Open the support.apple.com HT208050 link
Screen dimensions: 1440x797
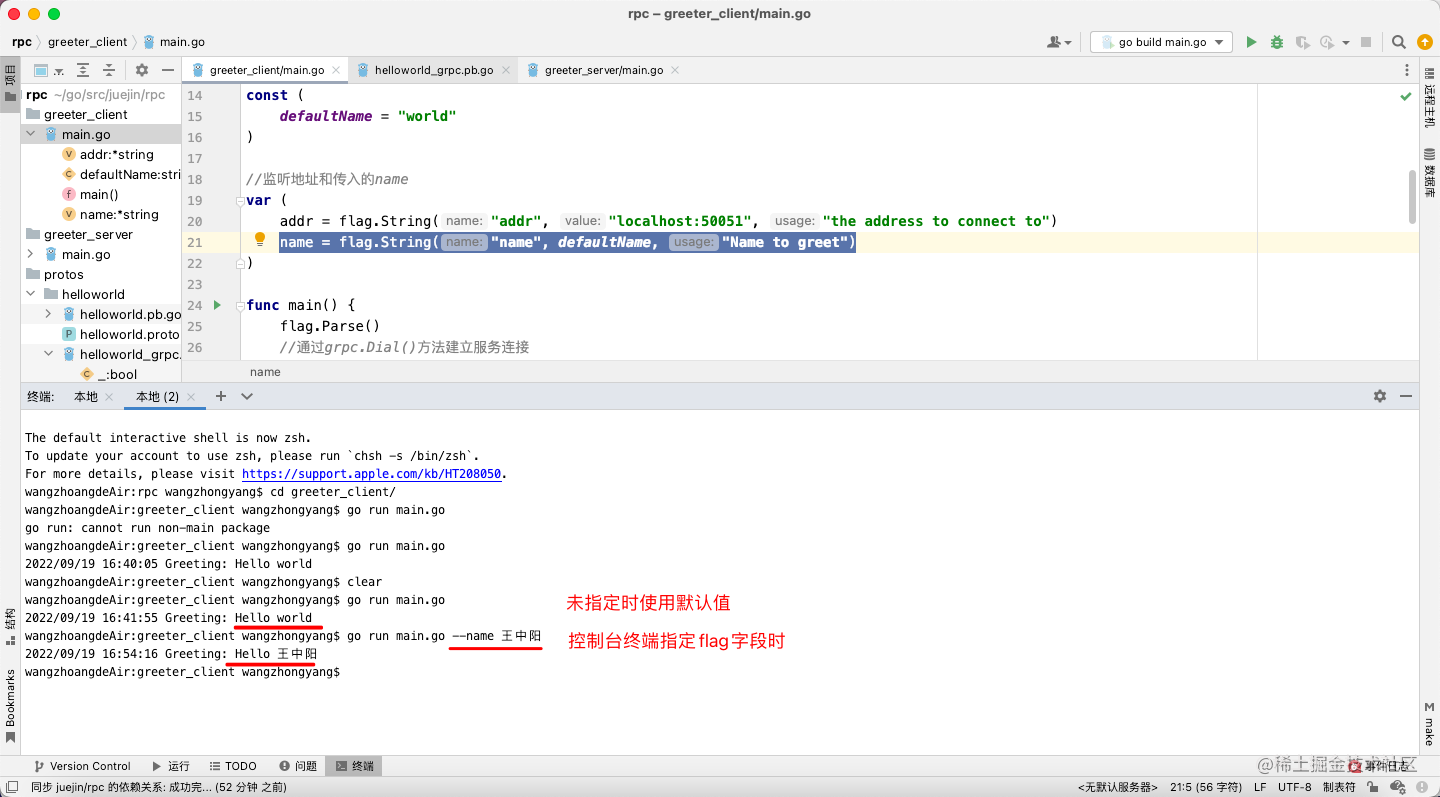pyautogui.click(x=372, y=474)
